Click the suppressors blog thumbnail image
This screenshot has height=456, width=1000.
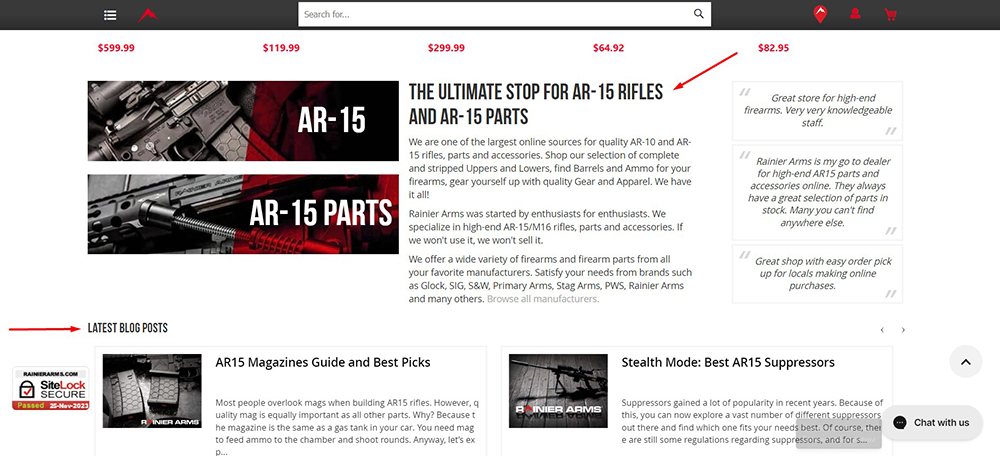pyautogui.click(x=558, y=391)
